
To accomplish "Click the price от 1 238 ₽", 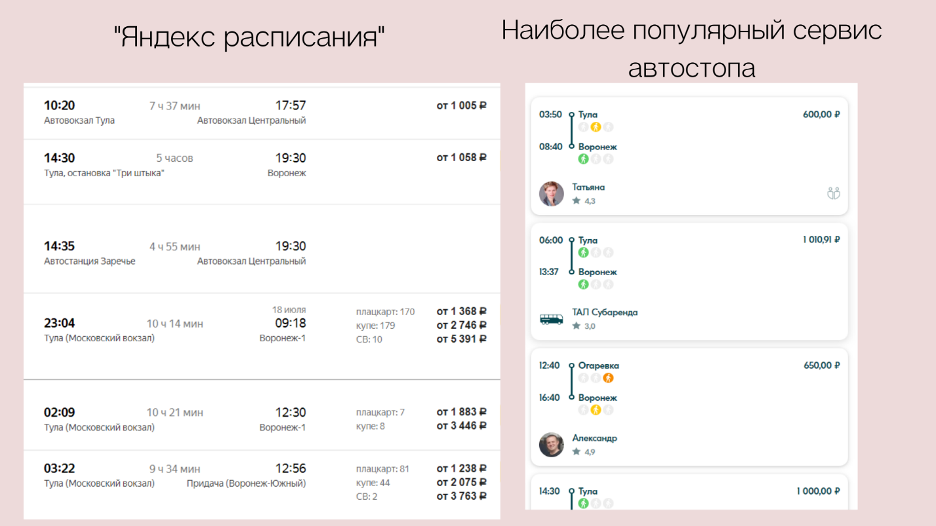I will [461, 469].
